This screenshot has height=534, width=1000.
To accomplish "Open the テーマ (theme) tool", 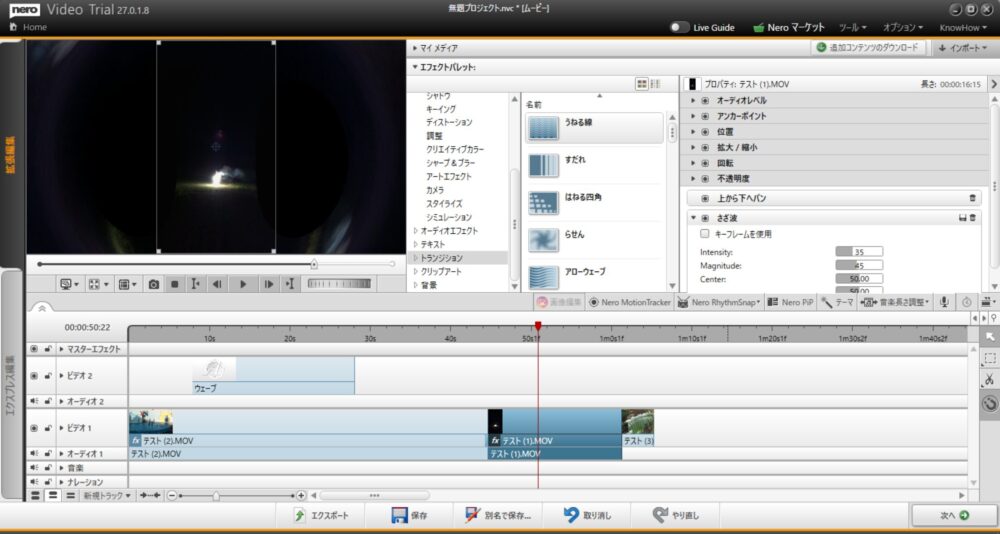I will click(838, 302).
